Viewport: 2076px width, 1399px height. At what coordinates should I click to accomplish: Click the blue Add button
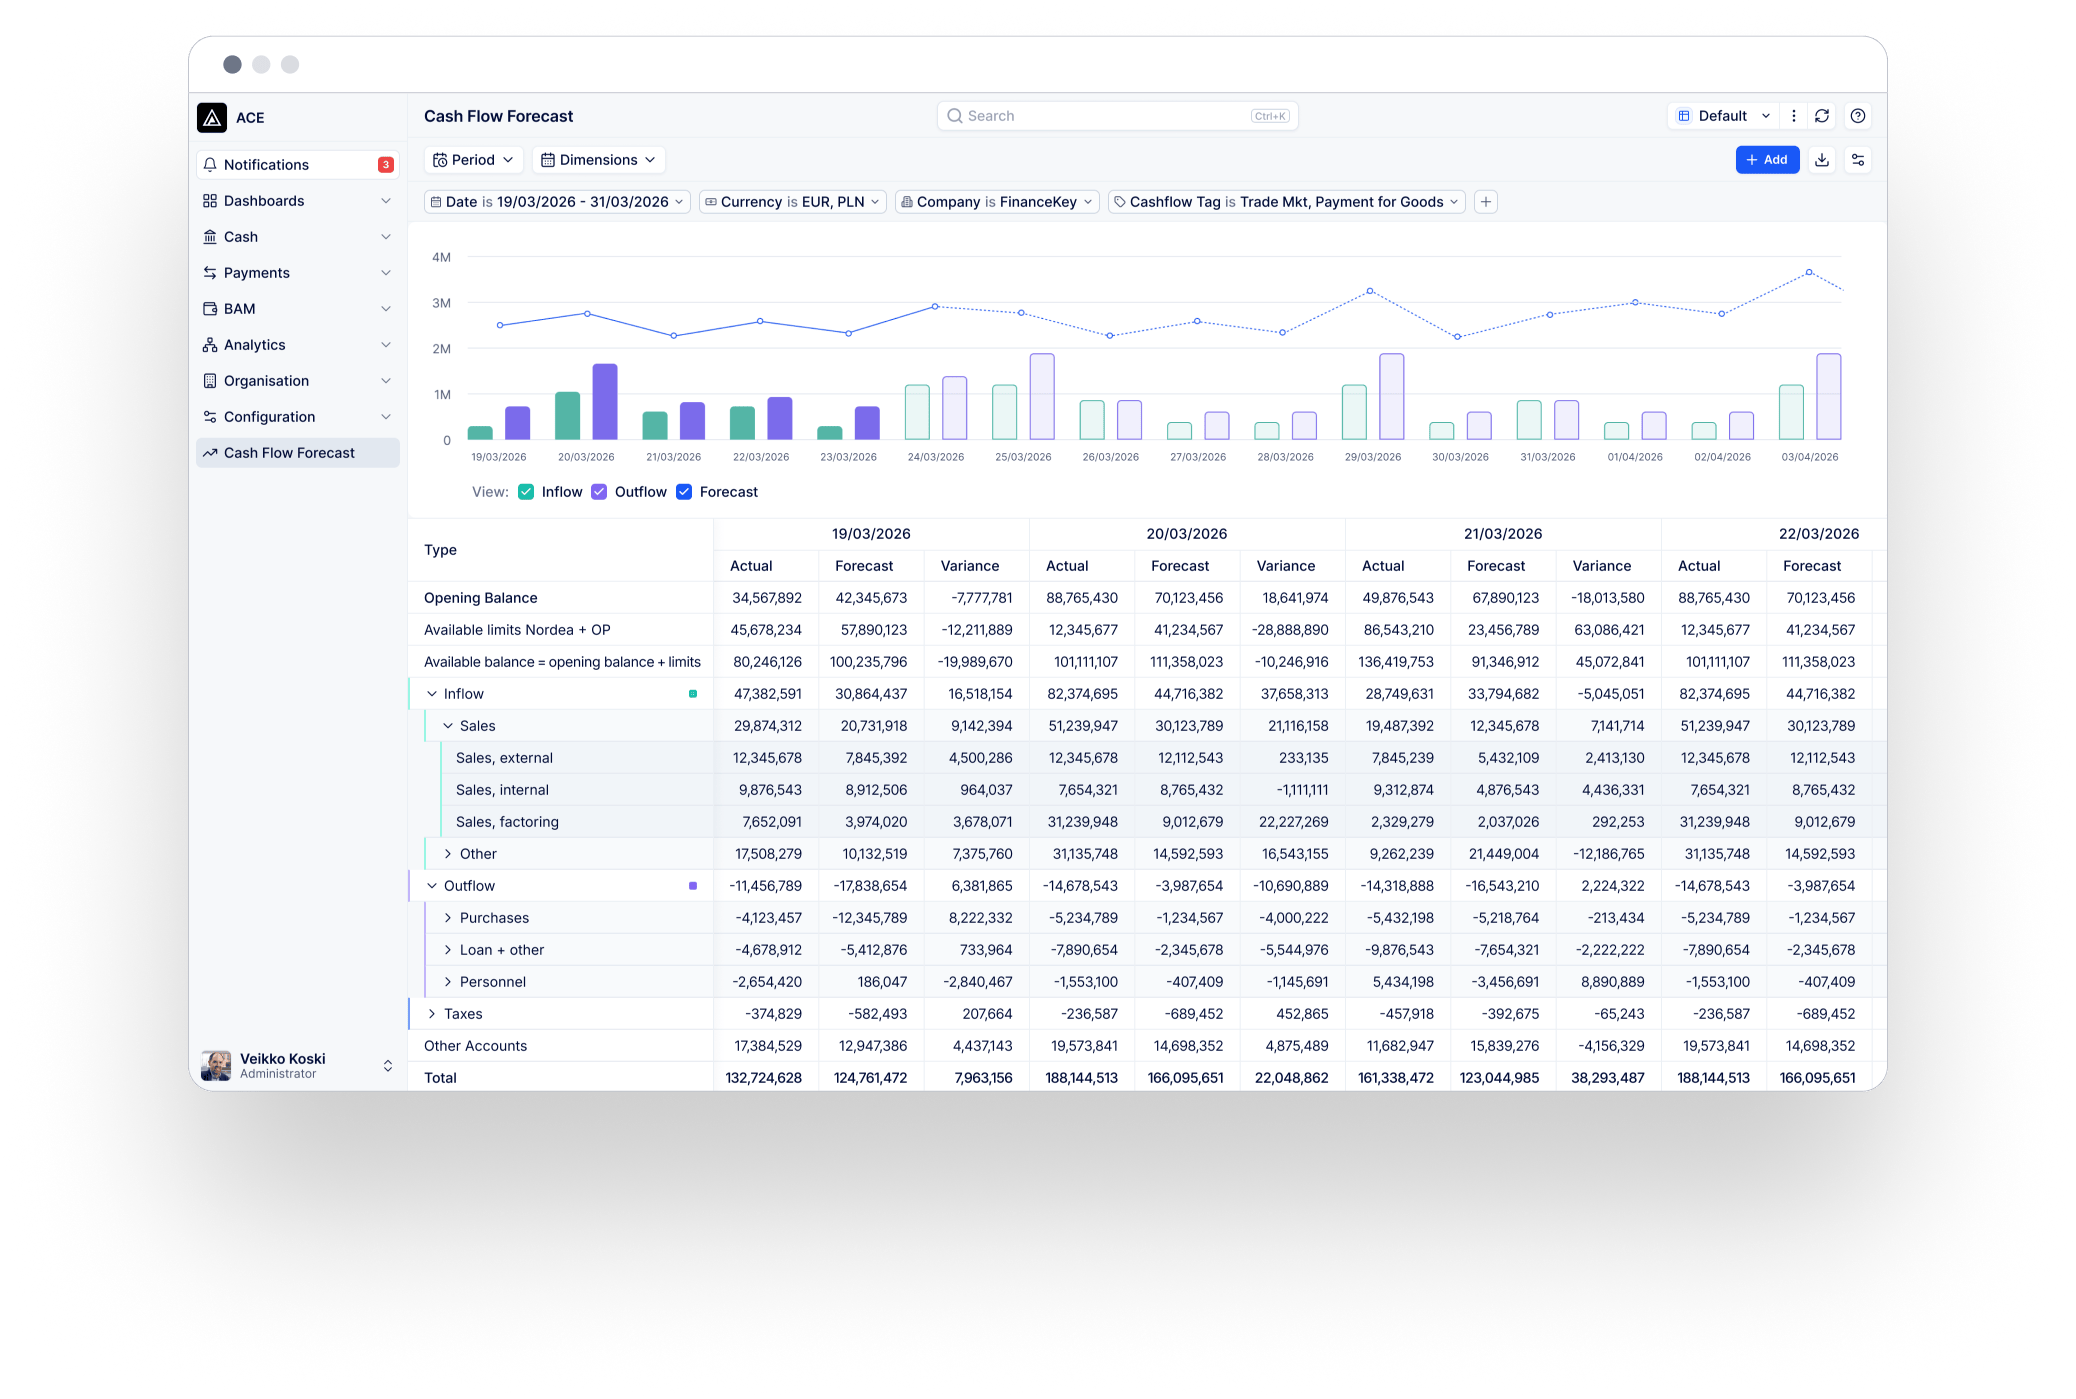pyautogui.click(x=1767, y=160)
